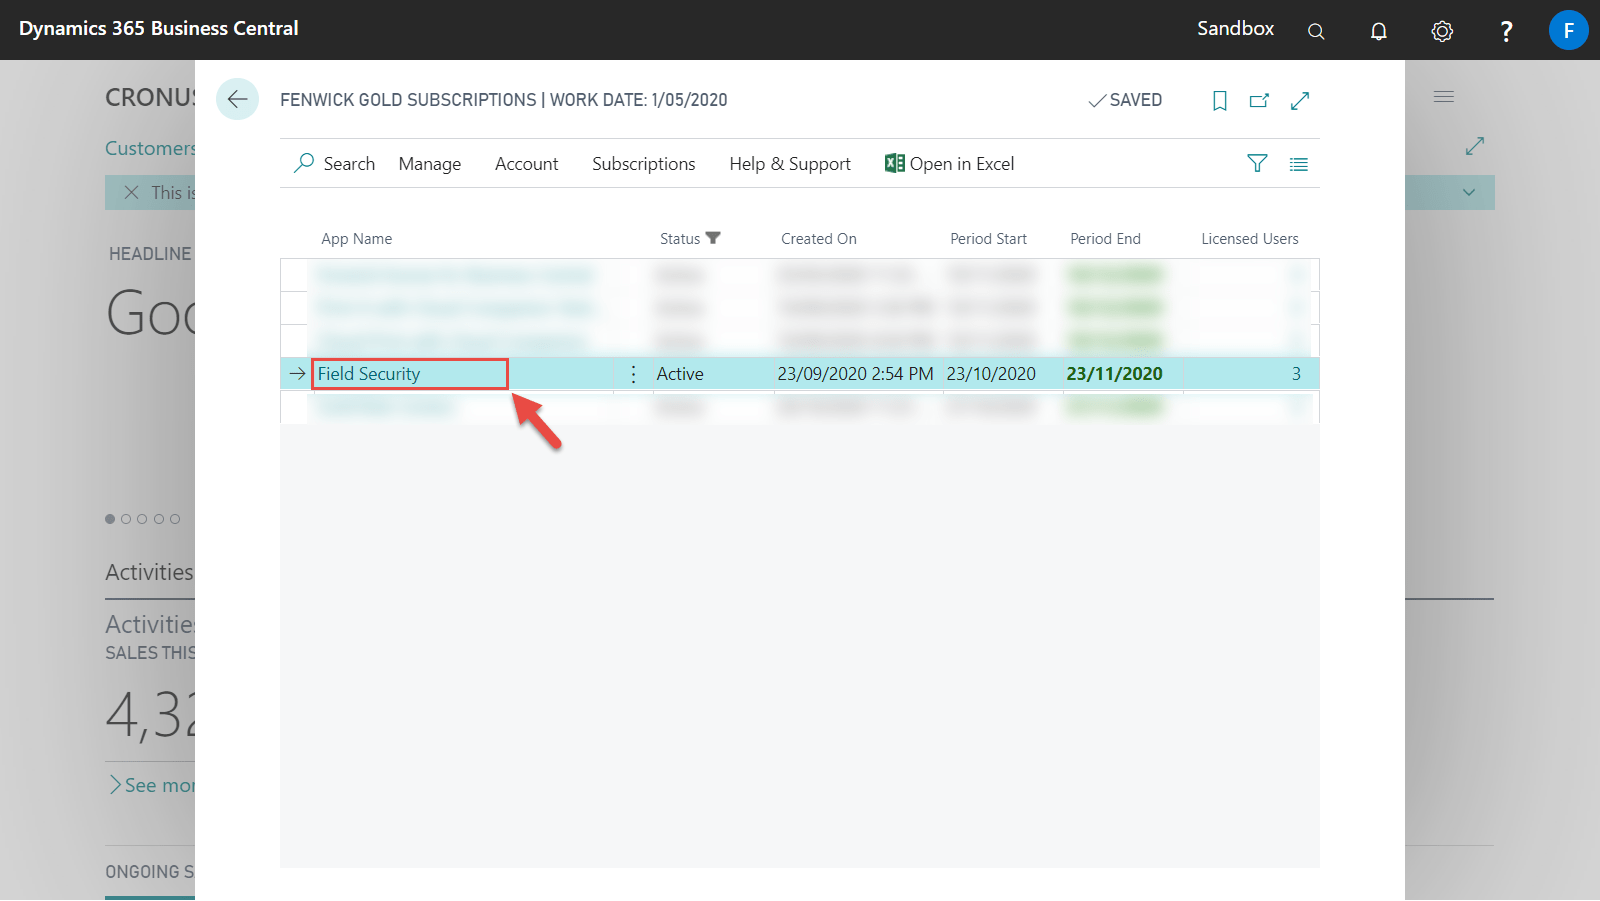
Task: Open the filtered Status column header
Action: pos(689,239)
